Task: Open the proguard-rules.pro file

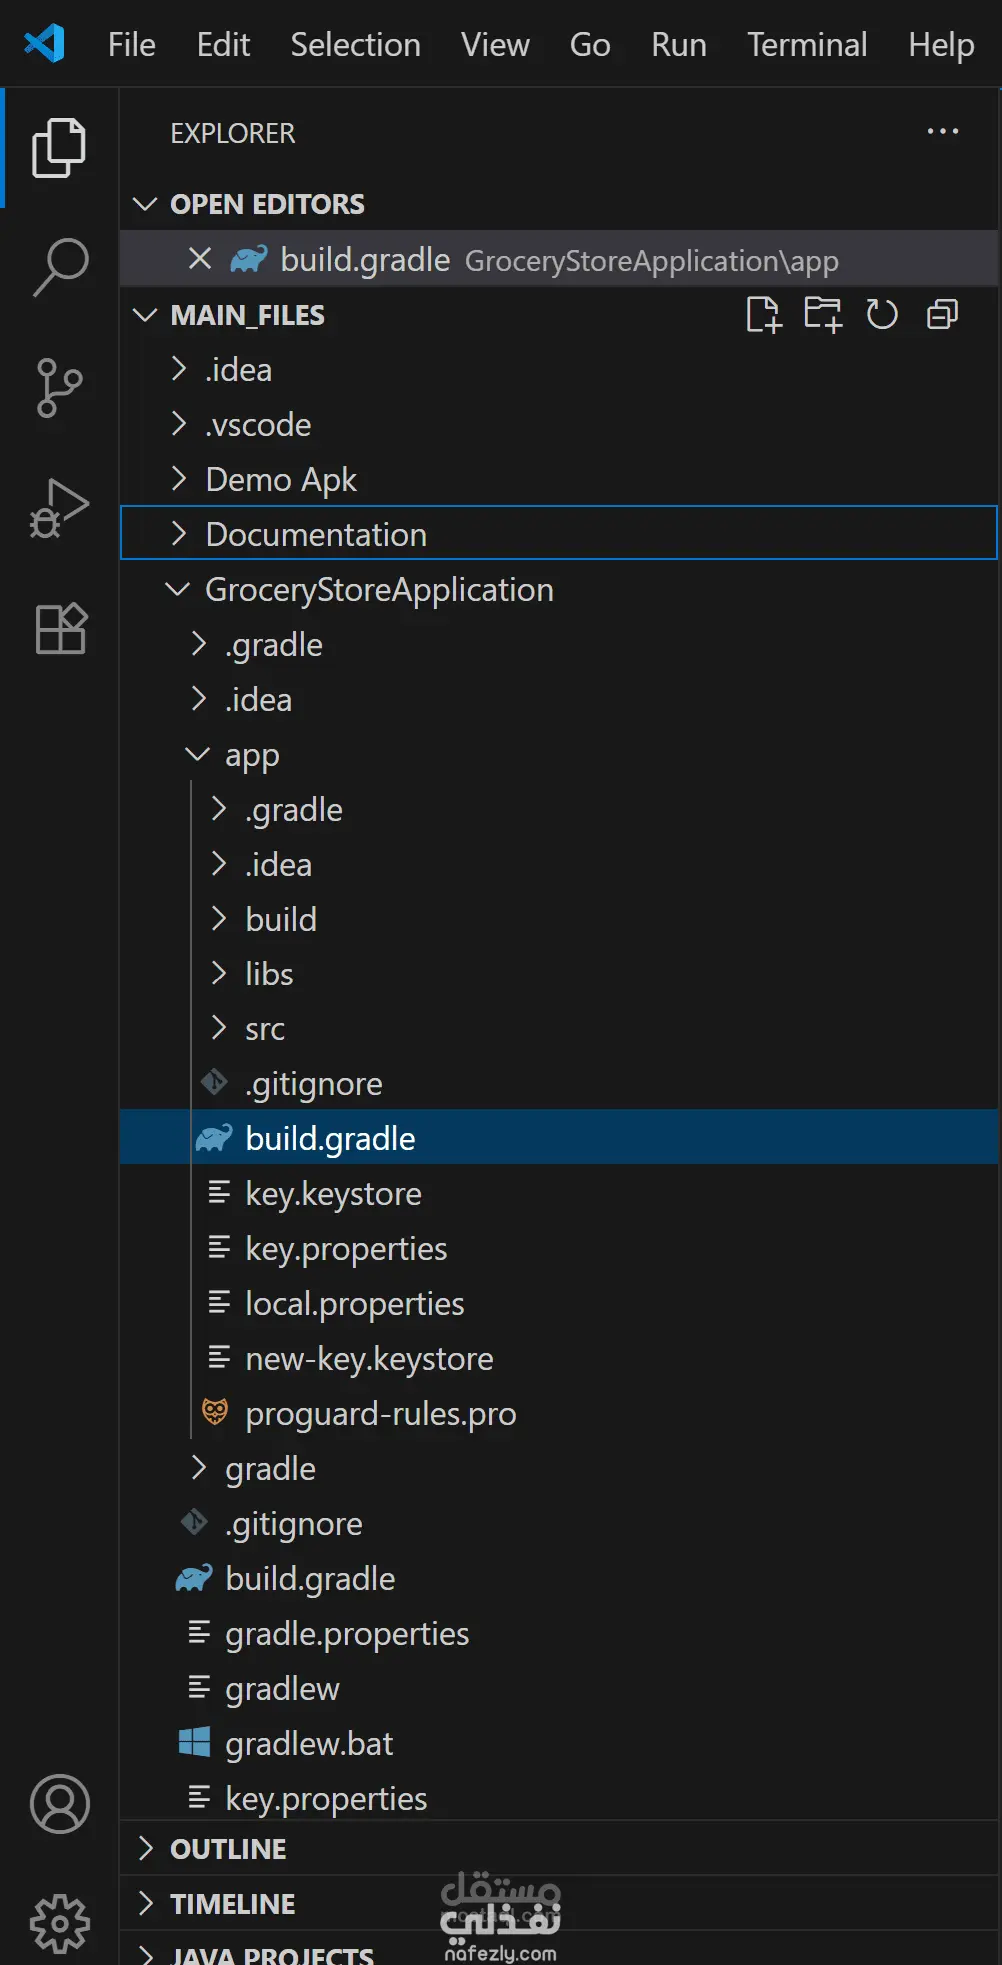Action: (x=380, y=1414)
